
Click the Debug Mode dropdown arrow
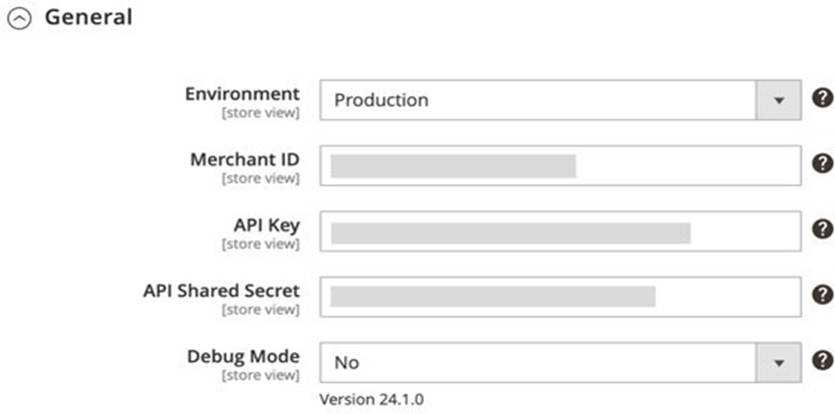click(x=780, y=362)
